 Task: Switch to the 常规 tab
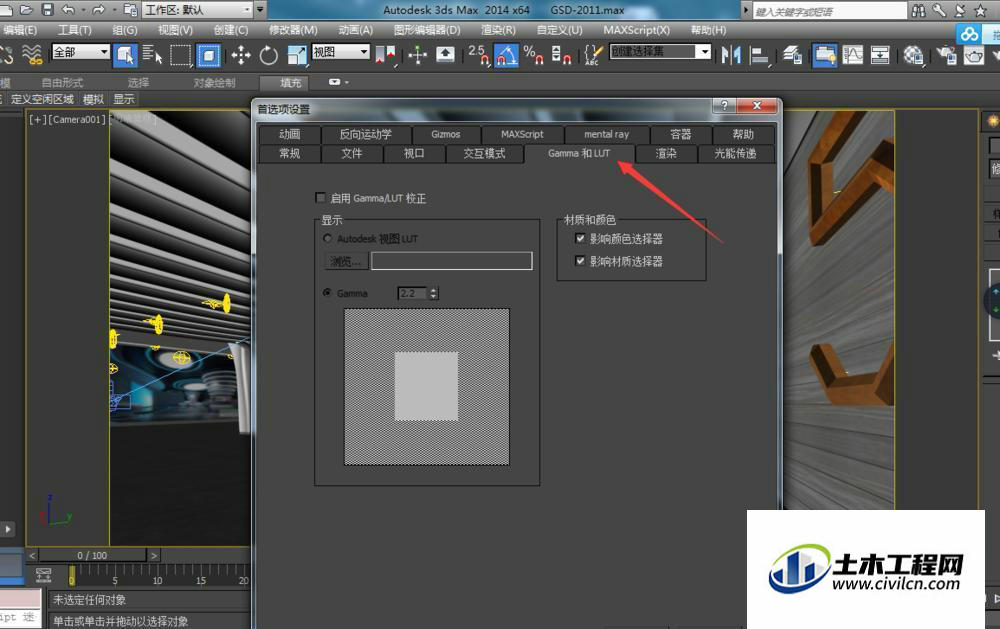click(x=290, y=154)
